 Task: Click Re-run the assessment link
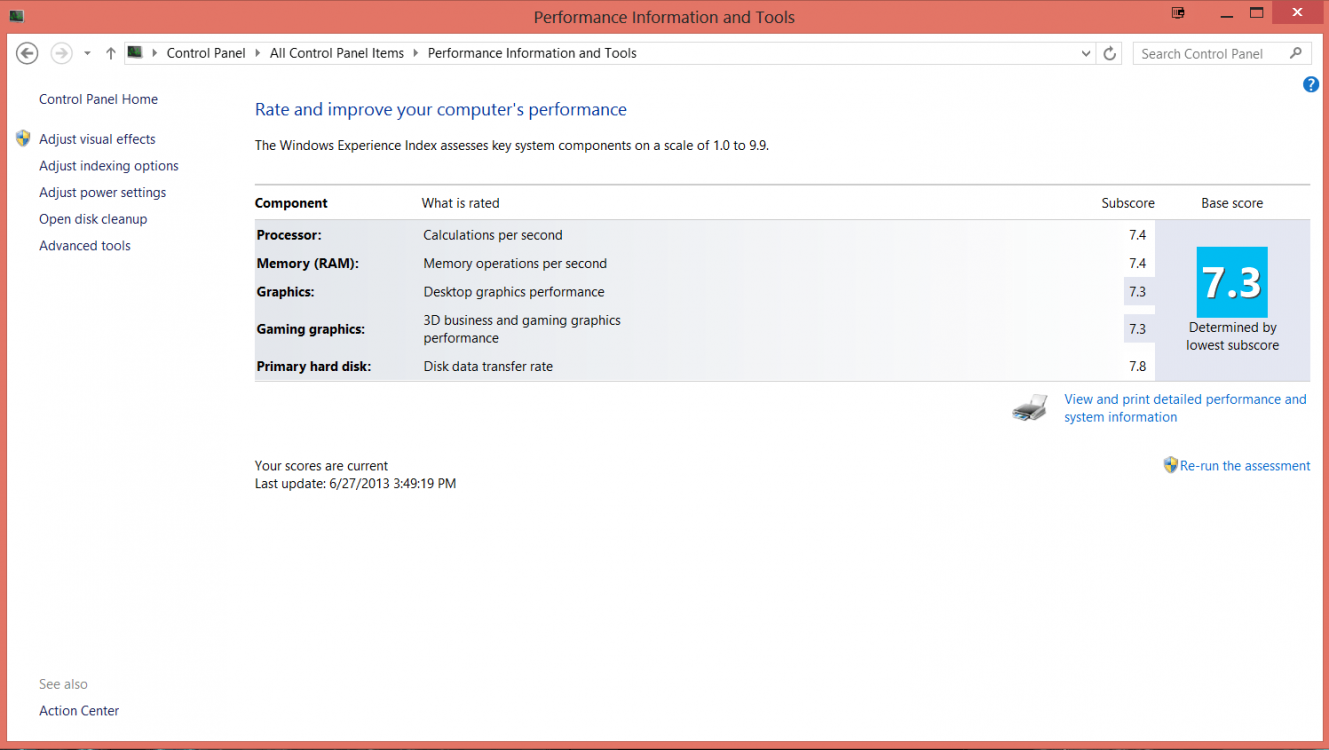click(1244, 466)
